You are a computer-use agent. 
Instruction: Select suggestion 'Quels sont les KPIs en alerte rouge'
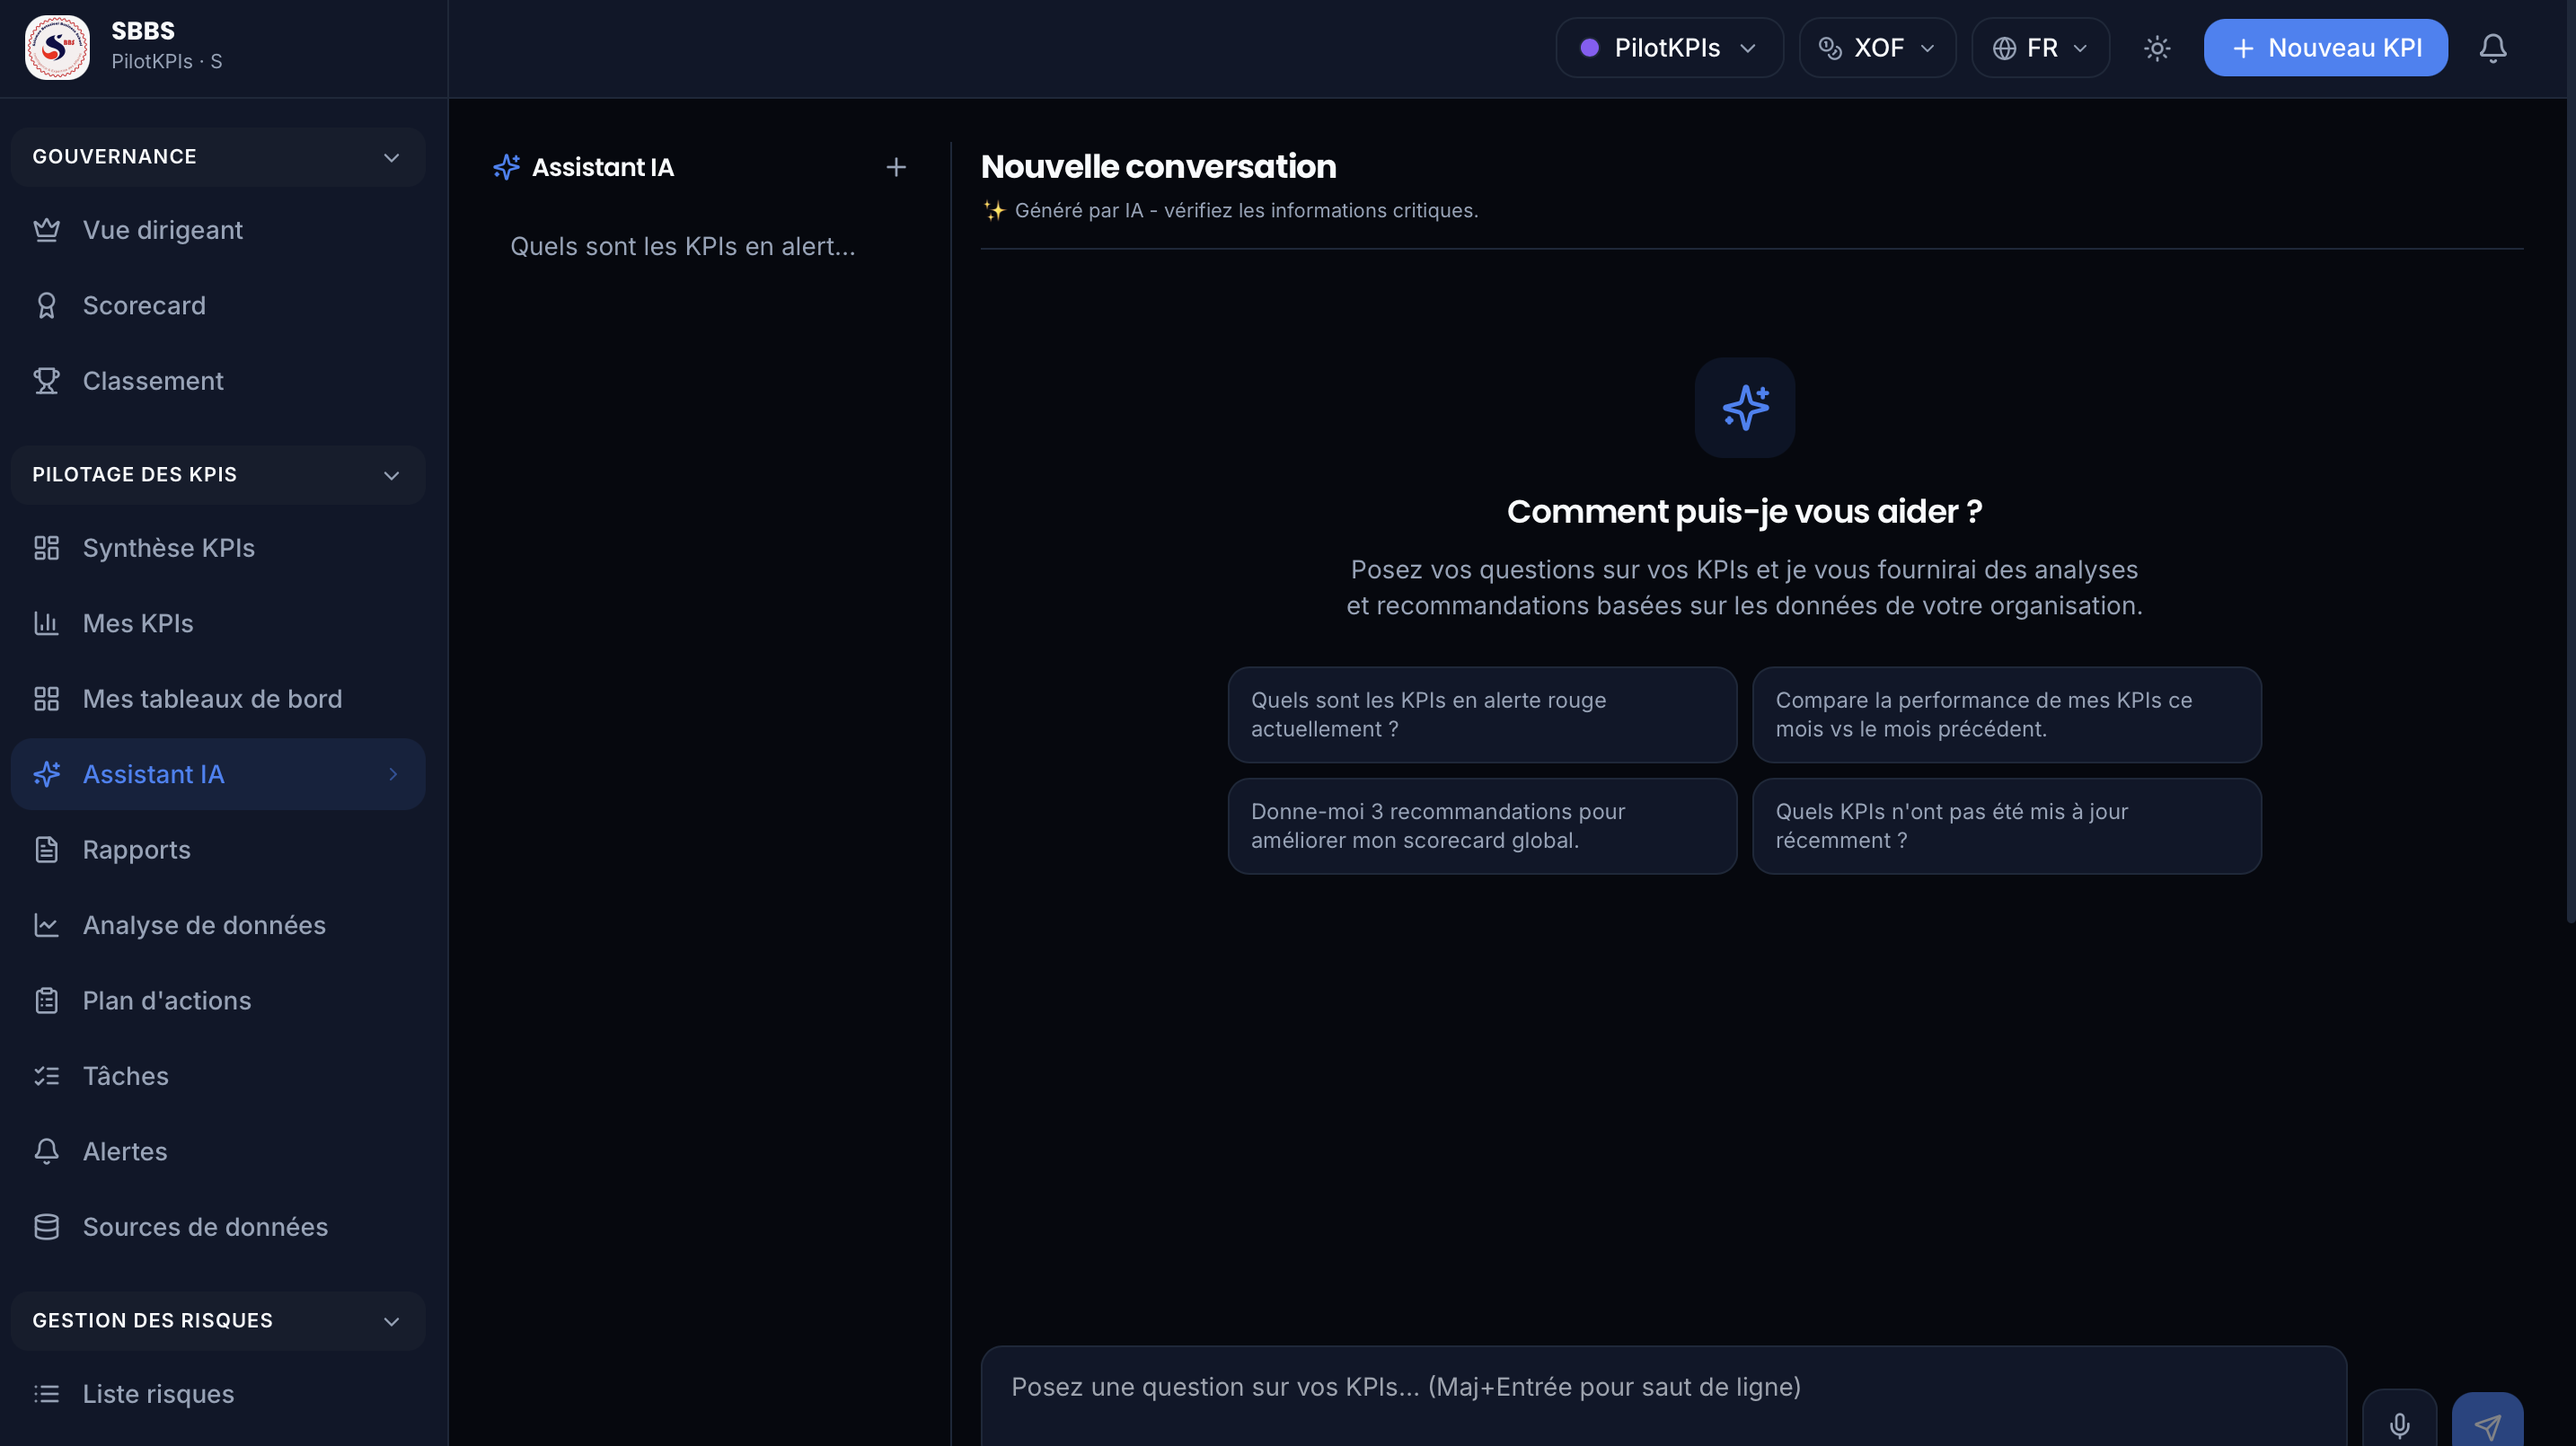point(1482,715)
